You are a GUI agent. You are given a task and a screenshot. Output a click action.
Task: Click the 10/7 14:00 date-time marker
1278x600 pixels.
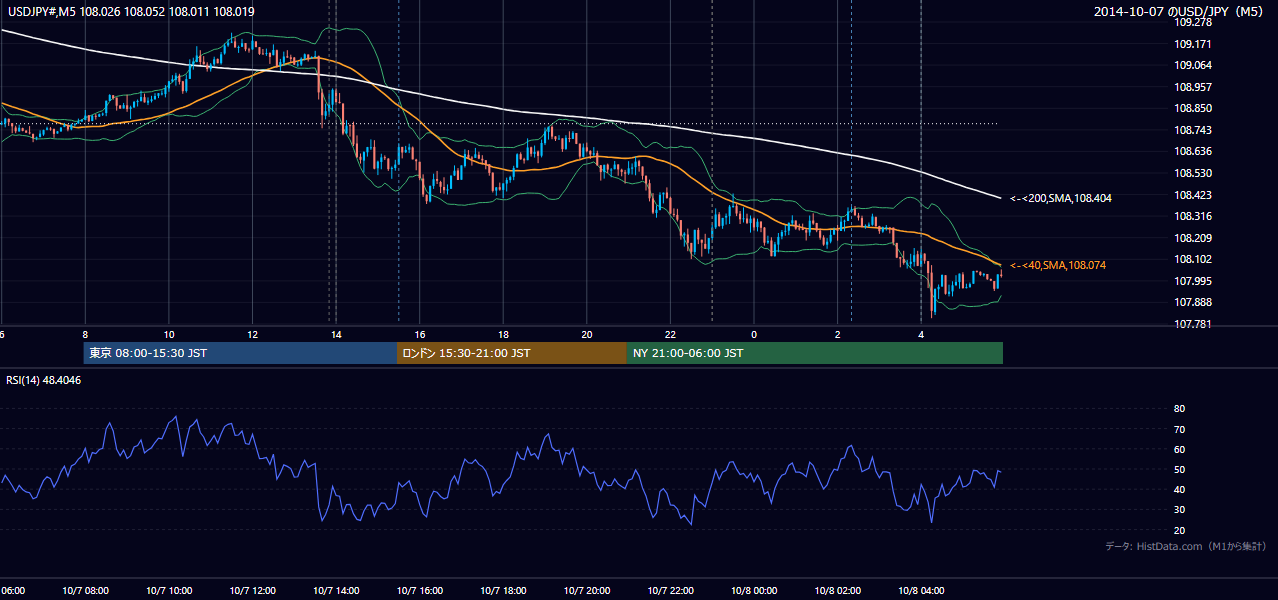pyautogui.click(x=336, y=591)
